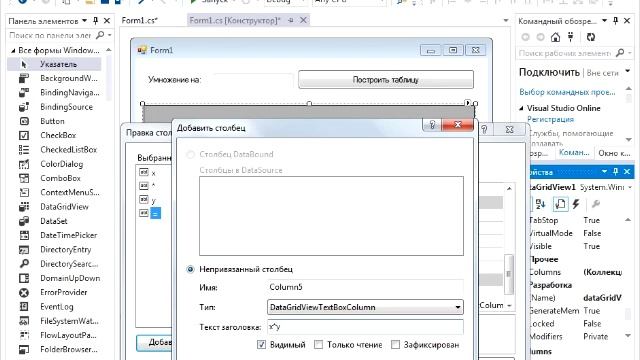Click the Имя column name field
The image size is (640, 360).
(x=365, y=287)
